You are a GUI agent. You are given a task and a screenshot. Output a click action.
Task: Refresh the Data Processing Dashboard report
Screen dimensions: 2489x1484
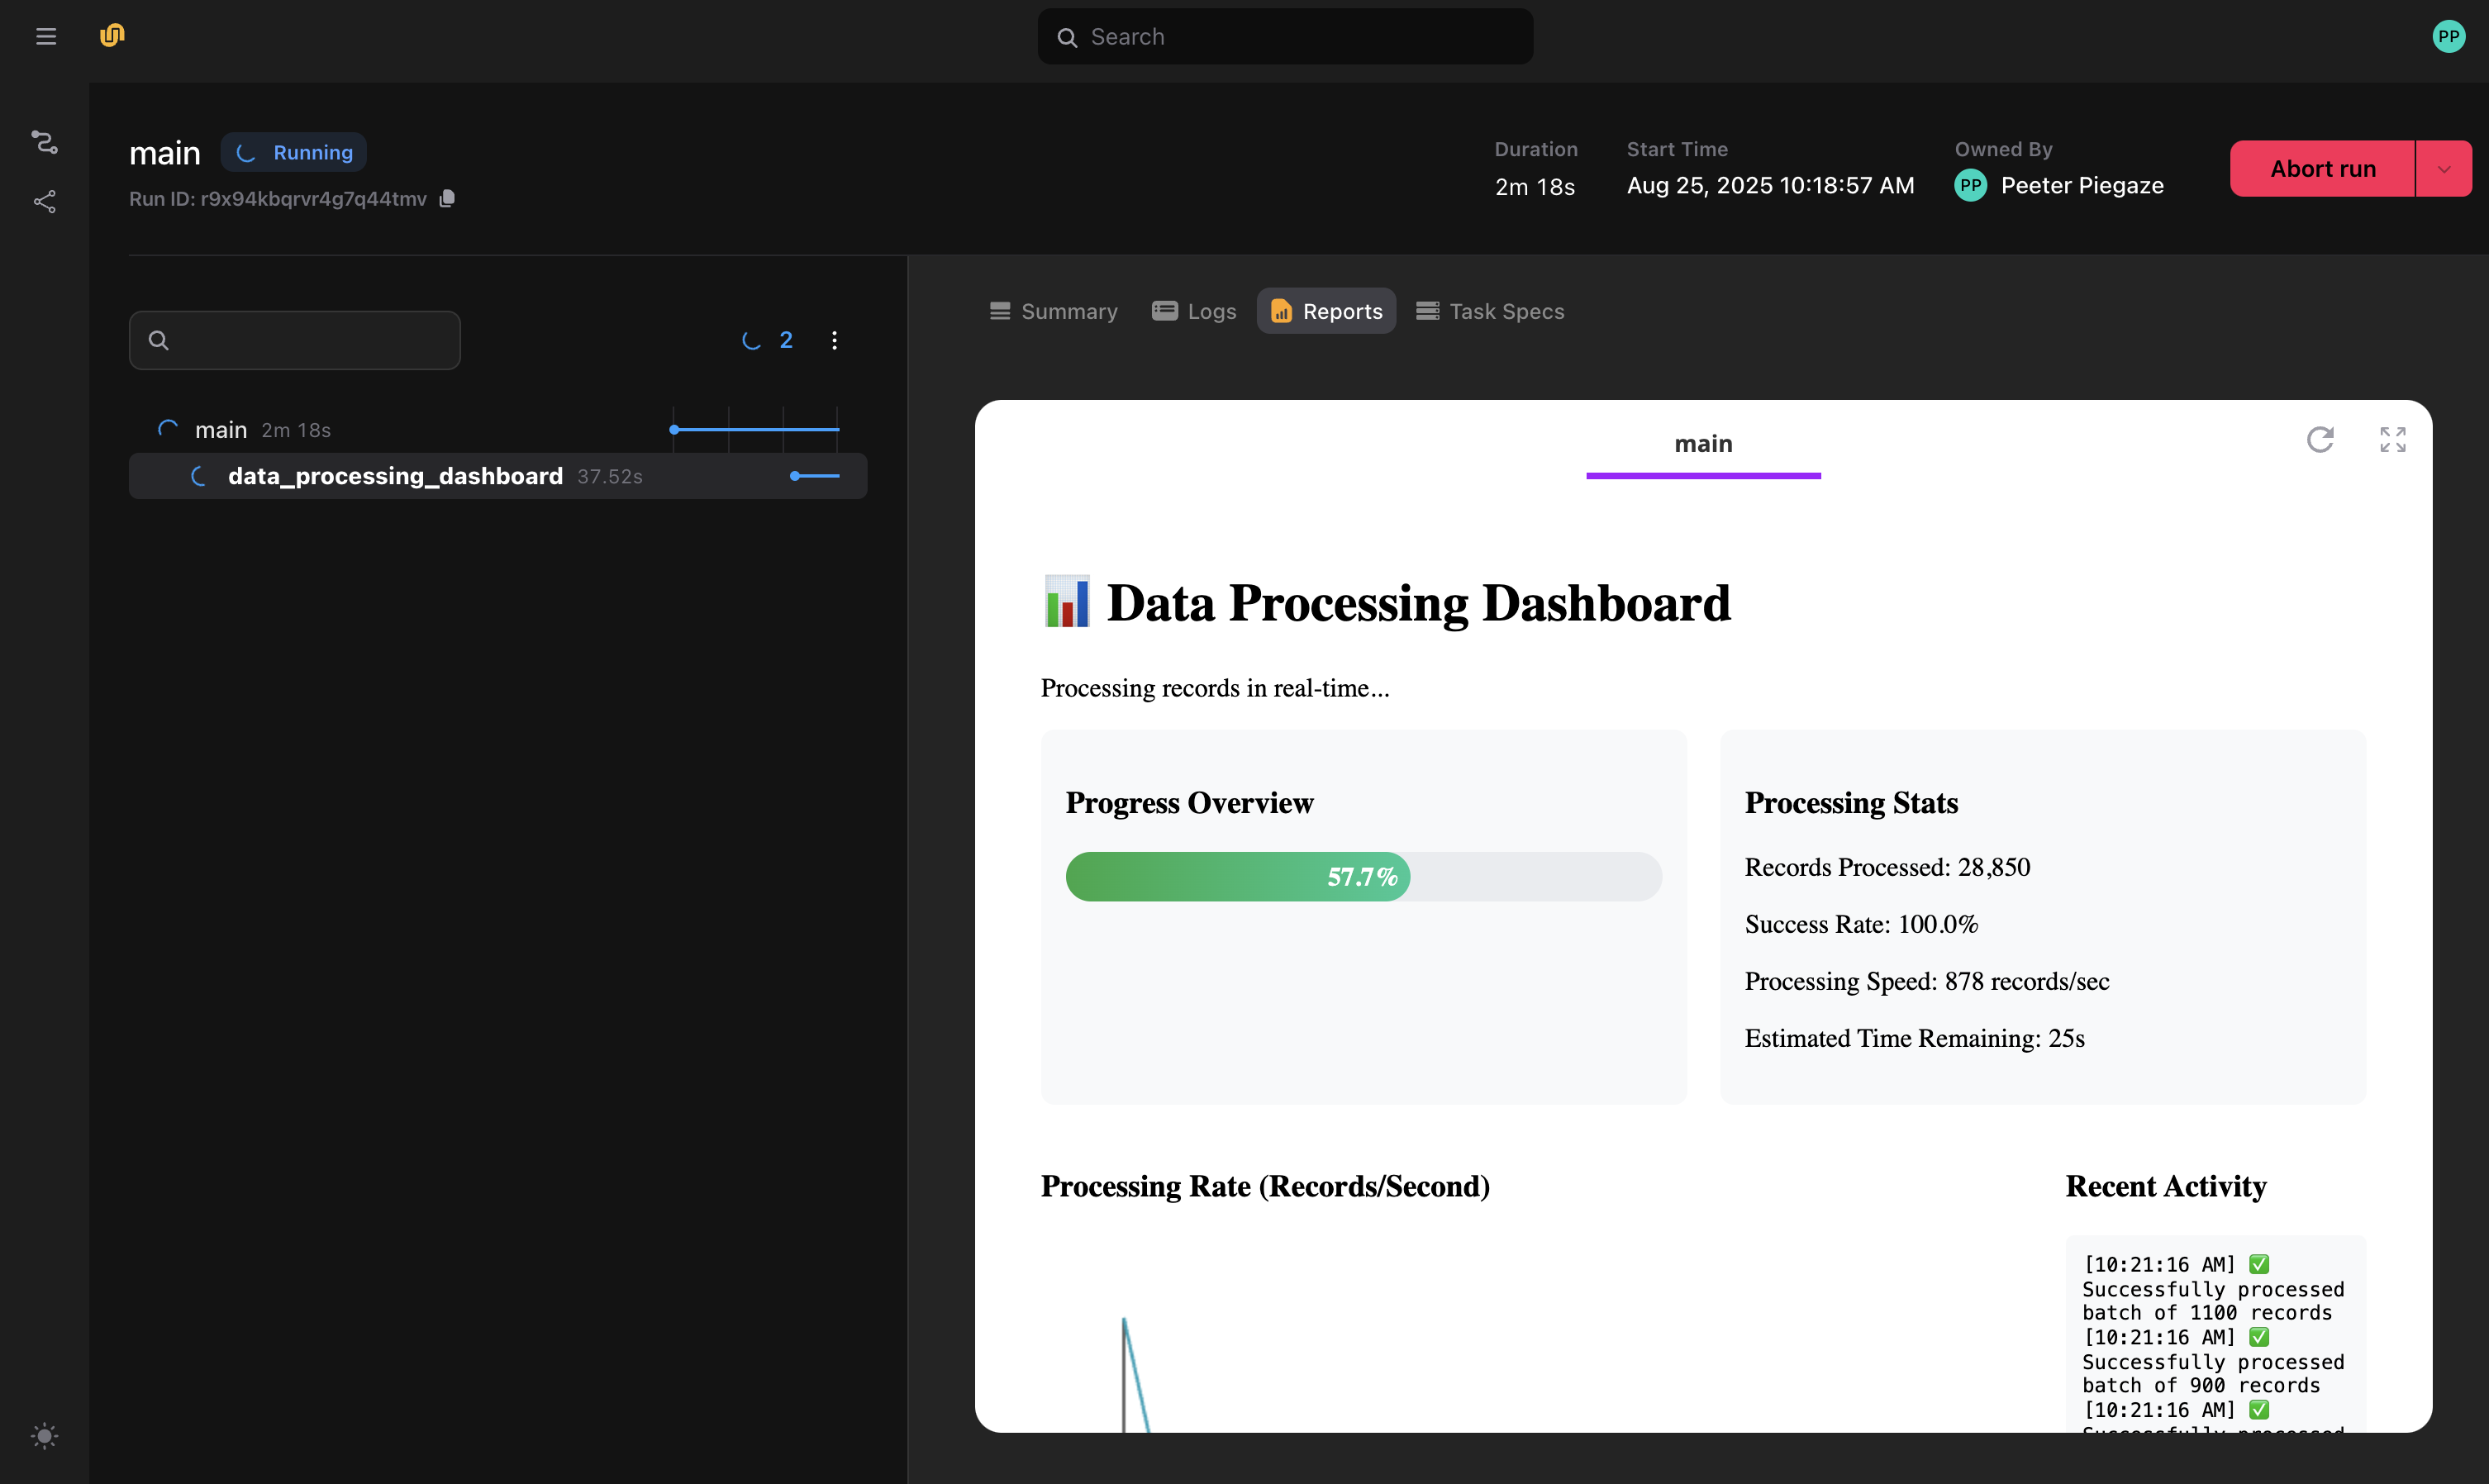tap(2320, 440)
